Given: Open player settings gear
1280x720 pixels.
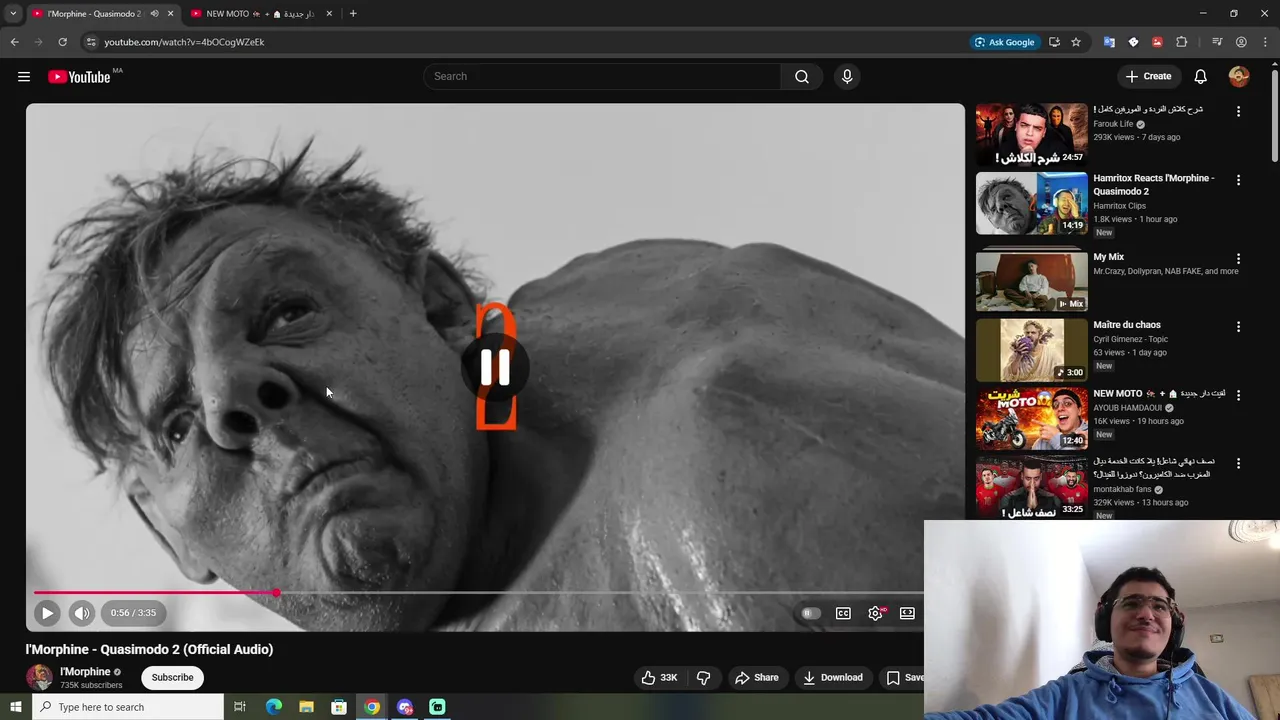Looking at the screenshot, I should click(875, 613).
